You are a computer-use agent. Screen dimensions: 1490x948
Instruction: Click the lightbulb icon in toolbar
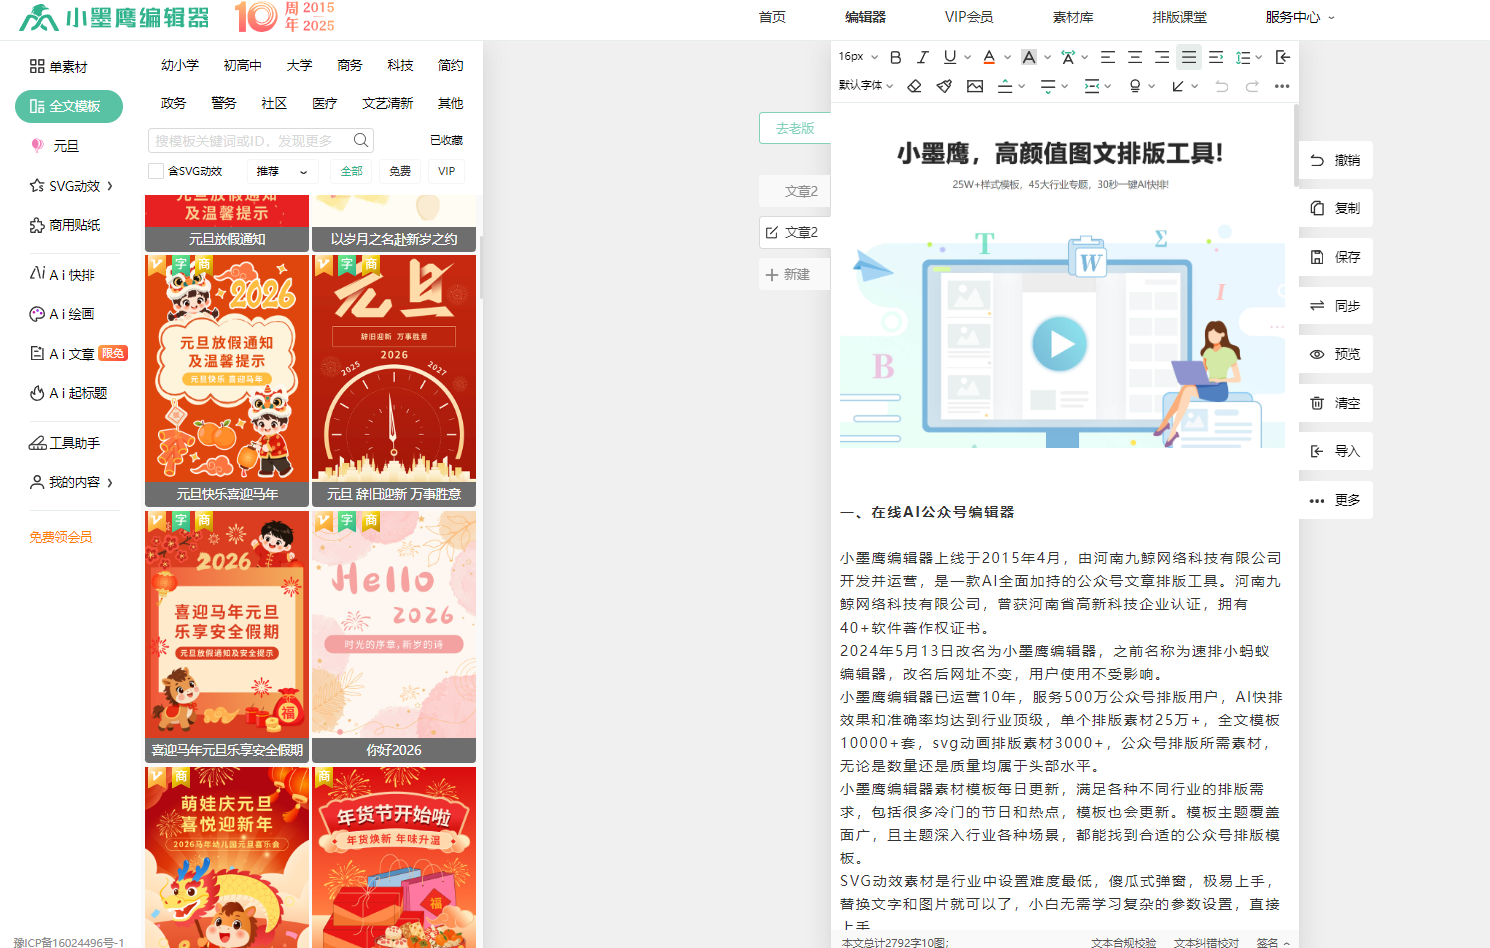click(x=1135, y=86)
